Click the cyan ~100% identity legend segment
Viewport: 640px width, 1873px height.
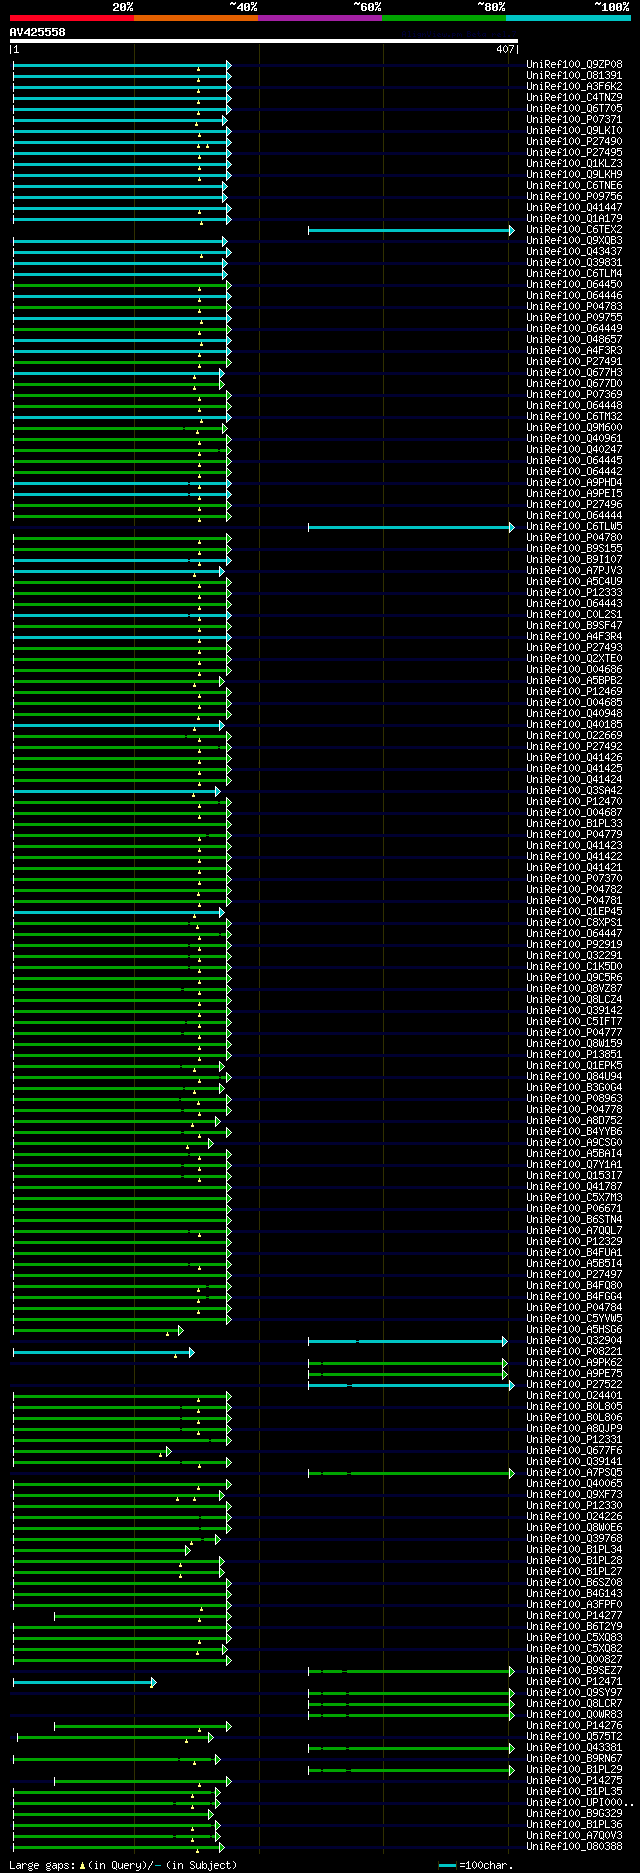click(x=568, y=17)
